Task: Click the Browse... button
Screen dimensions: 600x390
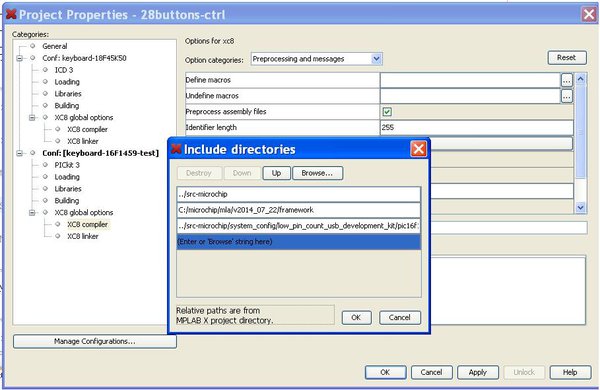Action: coord(317,173)
